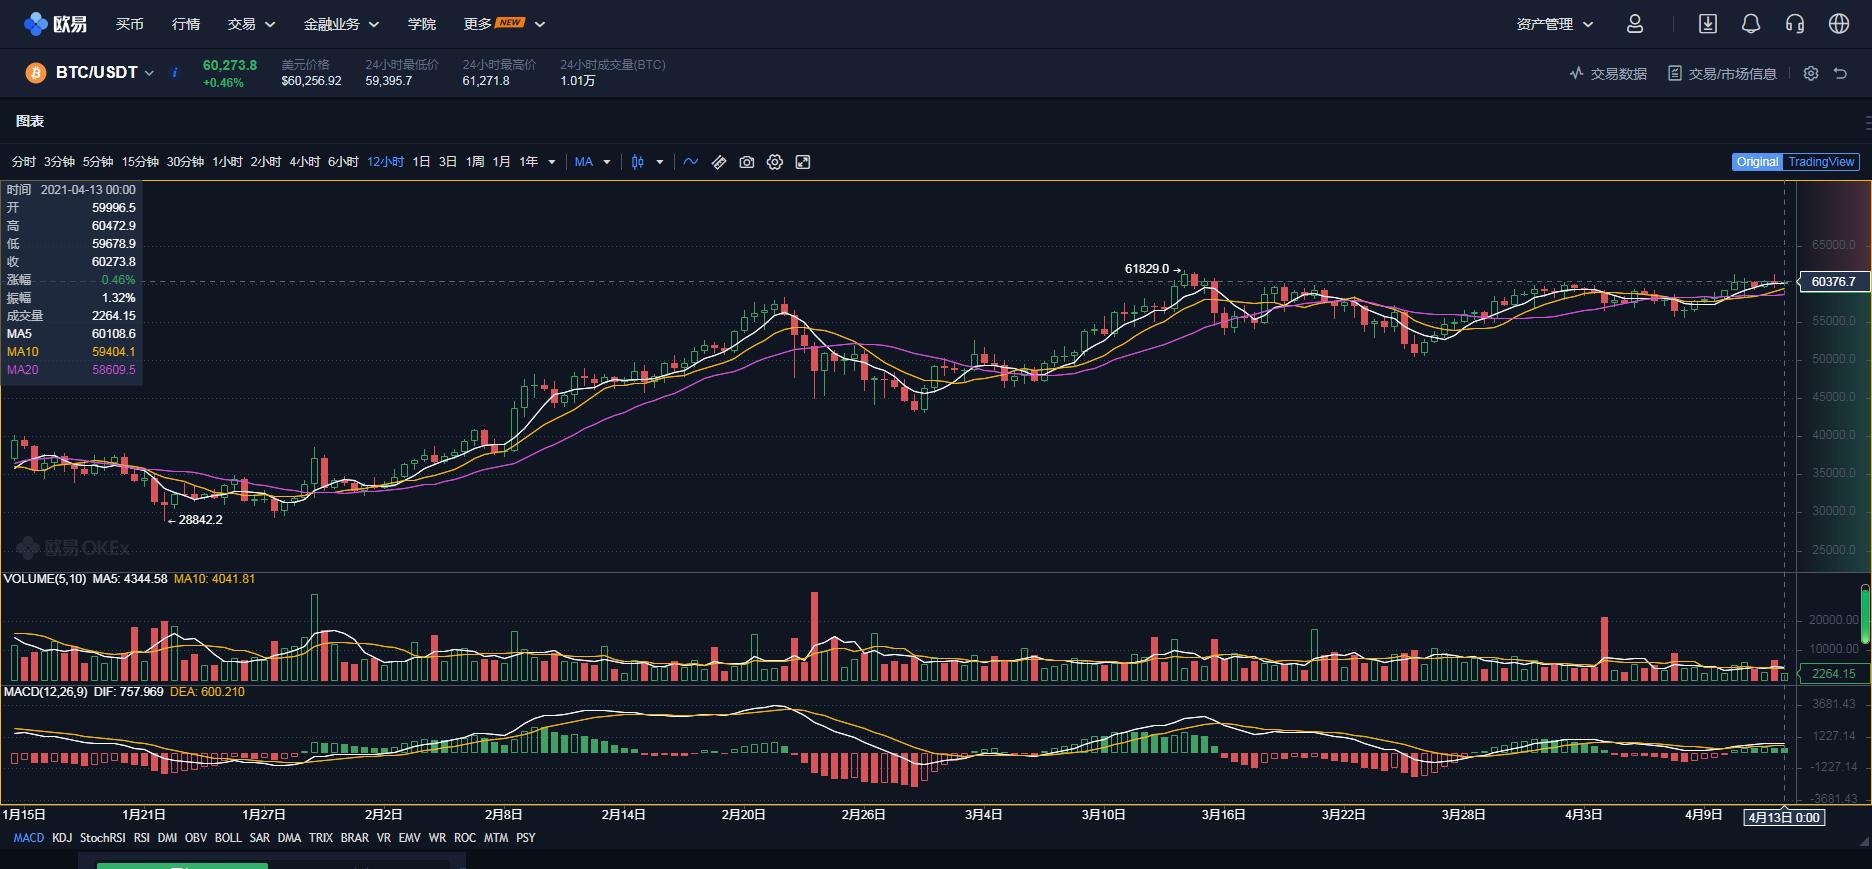The width and height of the screenshot is (1872, 869).
Task: Click the user account profile icon
Action: (x=1635, y=24)
